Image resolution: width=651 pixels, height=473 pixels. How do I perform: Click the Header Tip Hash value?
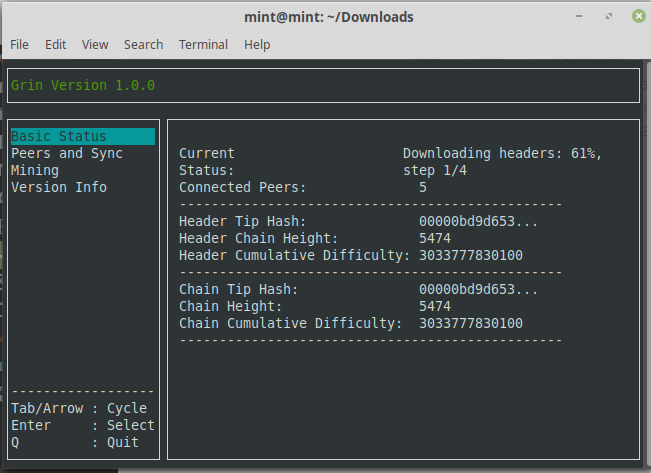478,221
